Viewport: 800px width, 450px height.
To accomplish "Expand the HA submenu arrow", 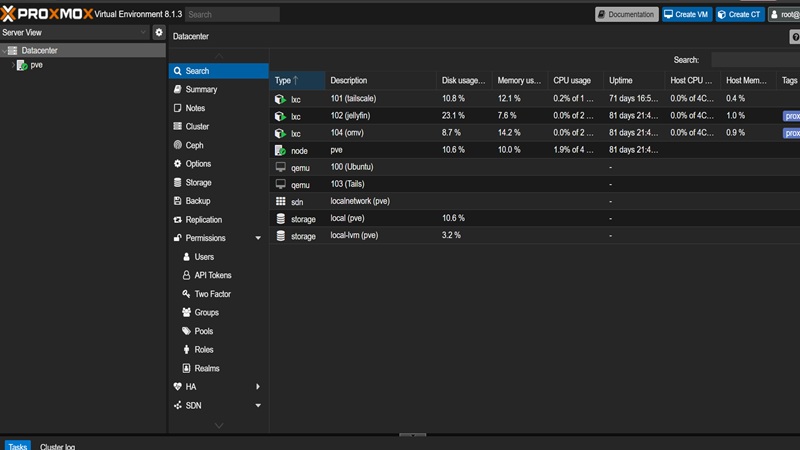I will coord(258,387).
